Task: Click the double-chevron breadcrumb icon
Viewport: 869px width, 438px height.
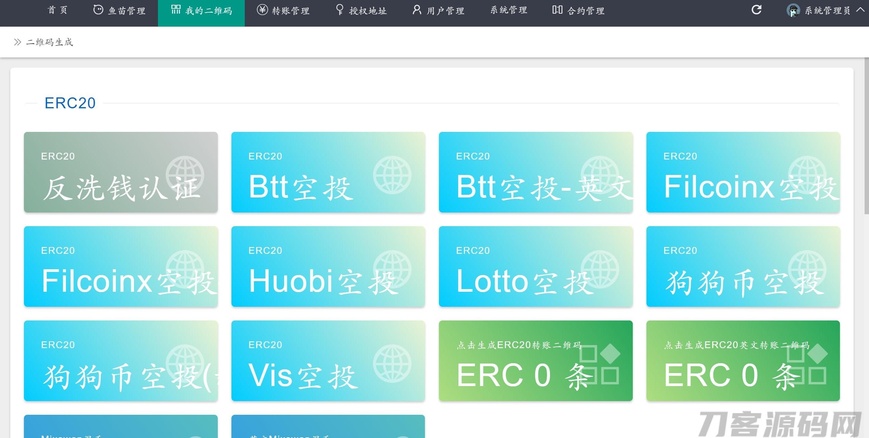Action: coord(17,42)
